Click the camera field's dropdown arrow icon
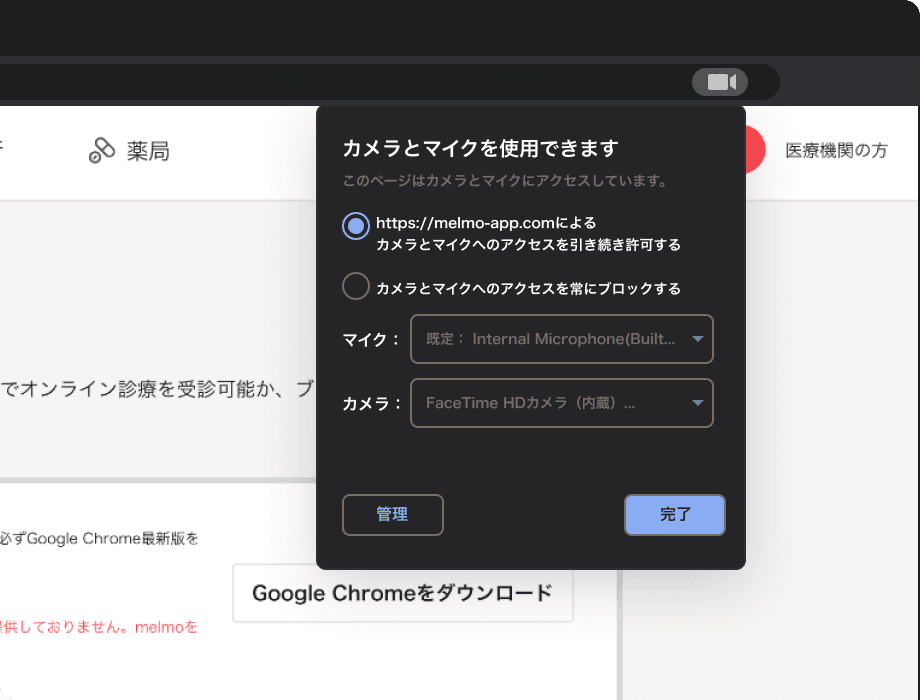The image size is (920, 700). click(696, 403)
